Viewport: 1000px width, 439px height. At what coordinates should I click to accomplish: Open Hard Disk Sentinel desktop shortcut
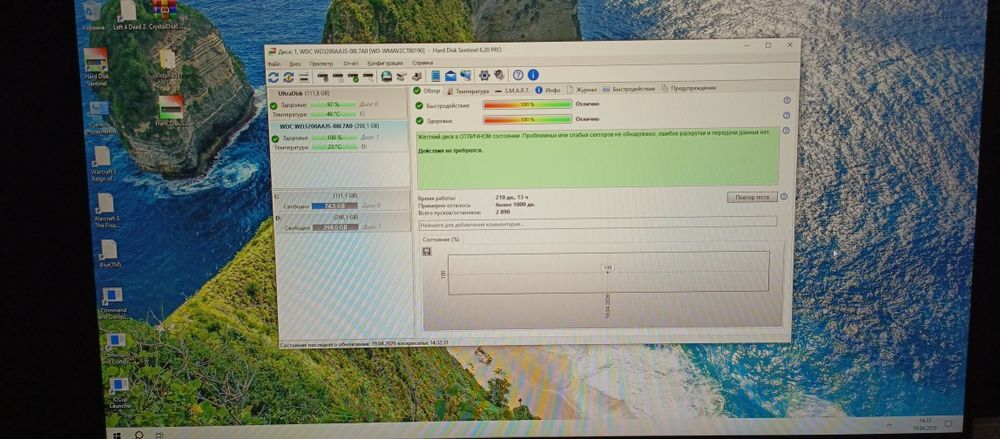coord(96,66)
